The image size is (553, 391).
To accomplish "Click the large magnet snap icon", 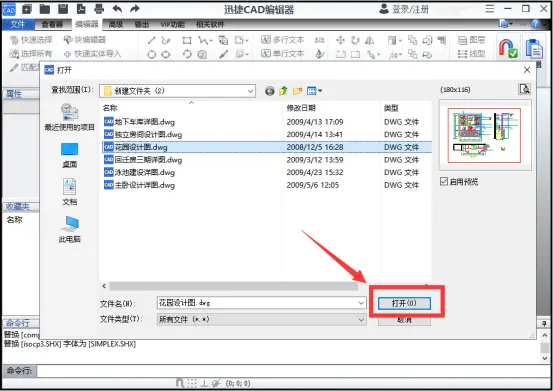I will click(x=508, y=48).
